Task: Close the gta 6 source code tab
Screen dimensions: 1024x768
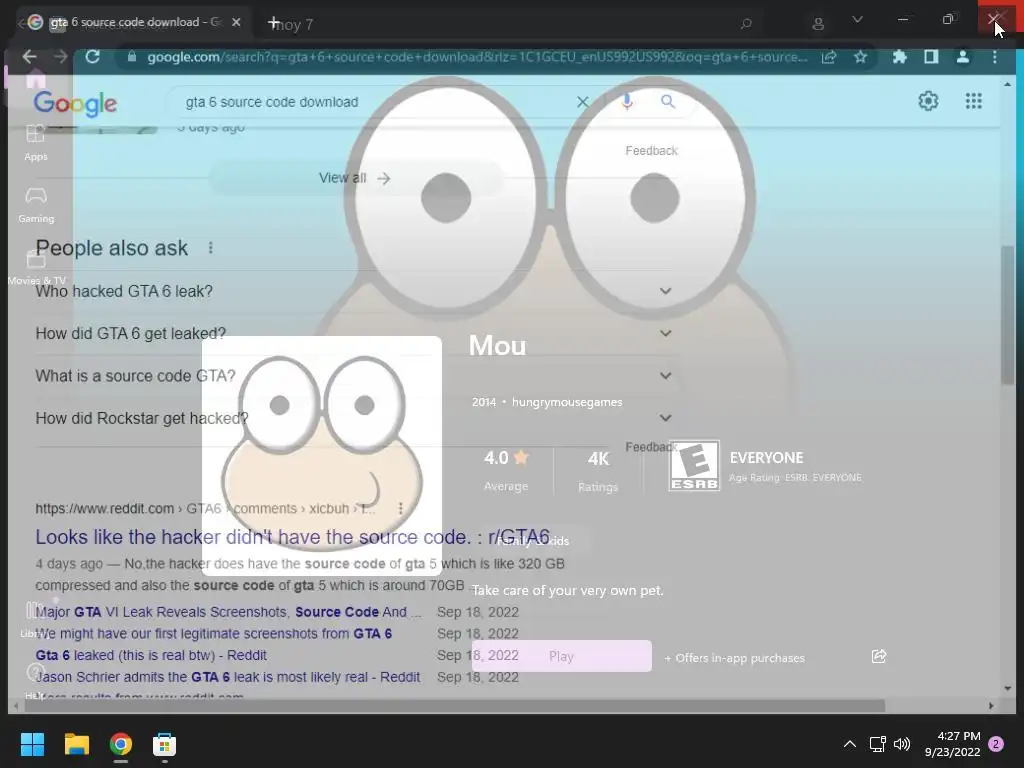Action: coord(236,22)
